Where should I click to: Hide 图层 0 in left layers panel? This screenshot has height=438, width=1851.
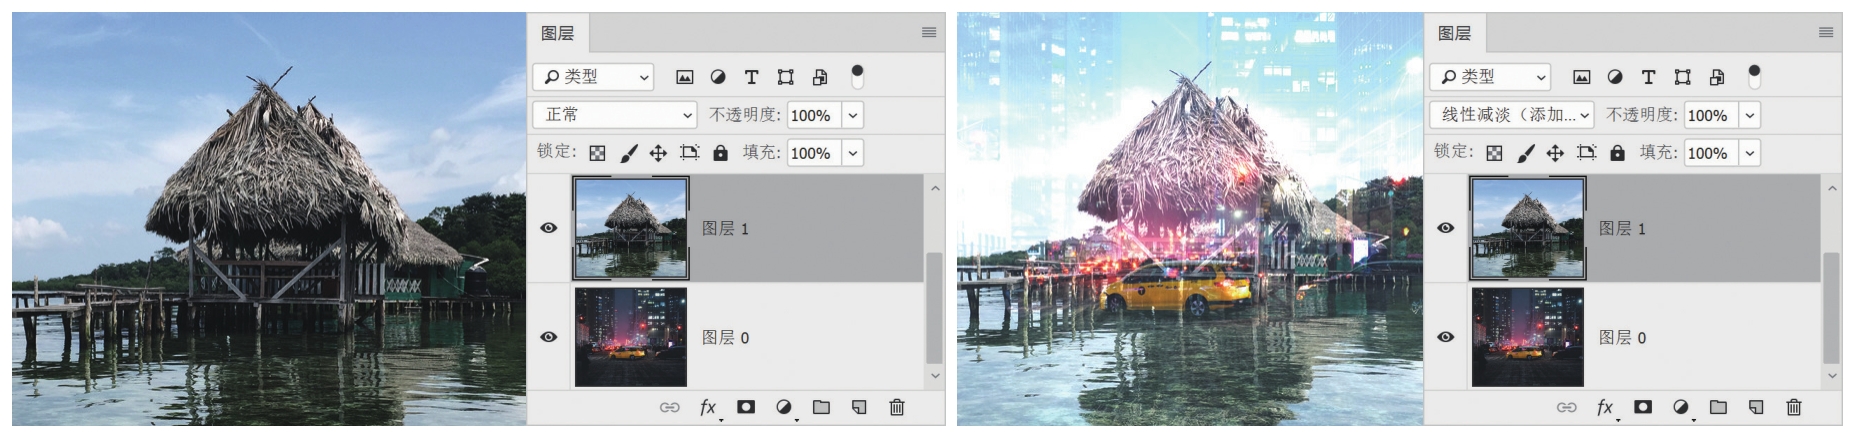tap(548, 337)
